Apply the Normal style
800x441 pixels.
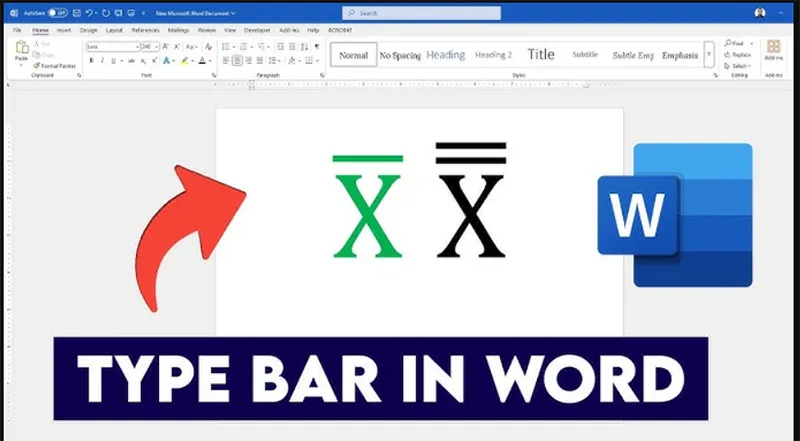click(354, 55)
